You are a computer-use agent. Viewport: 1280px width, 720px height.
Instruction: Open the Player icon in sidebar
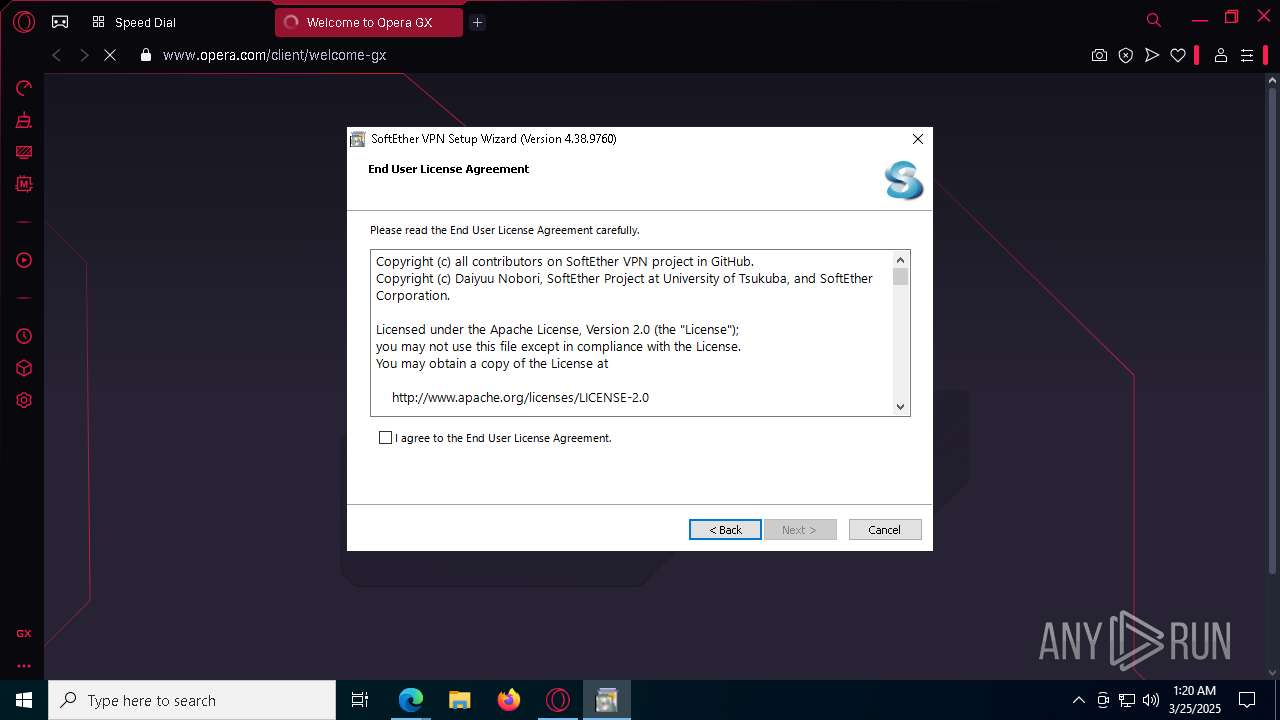pos(24,260)
